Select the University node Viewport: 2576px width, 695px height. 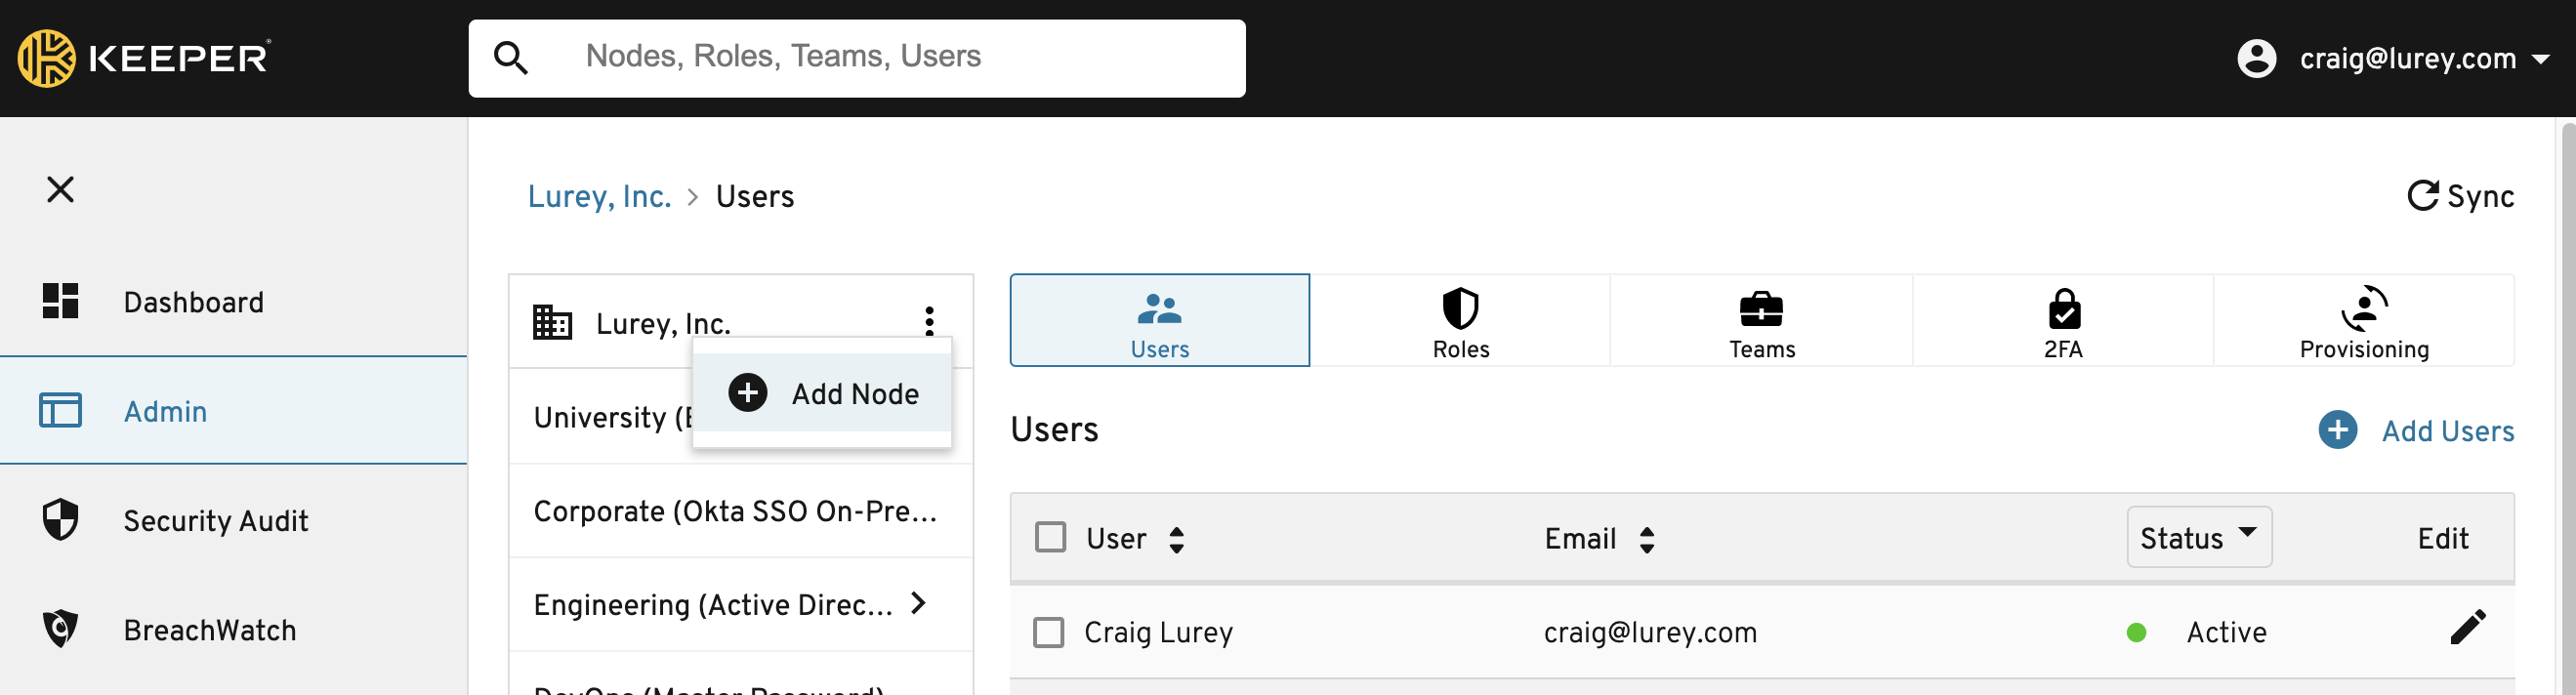[612, 417]
